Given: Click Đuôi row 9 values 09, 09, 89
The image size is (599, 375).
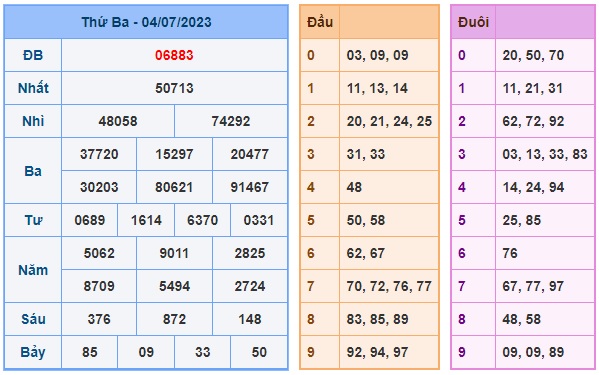Looking at the screenshot, I should point(533,352).
